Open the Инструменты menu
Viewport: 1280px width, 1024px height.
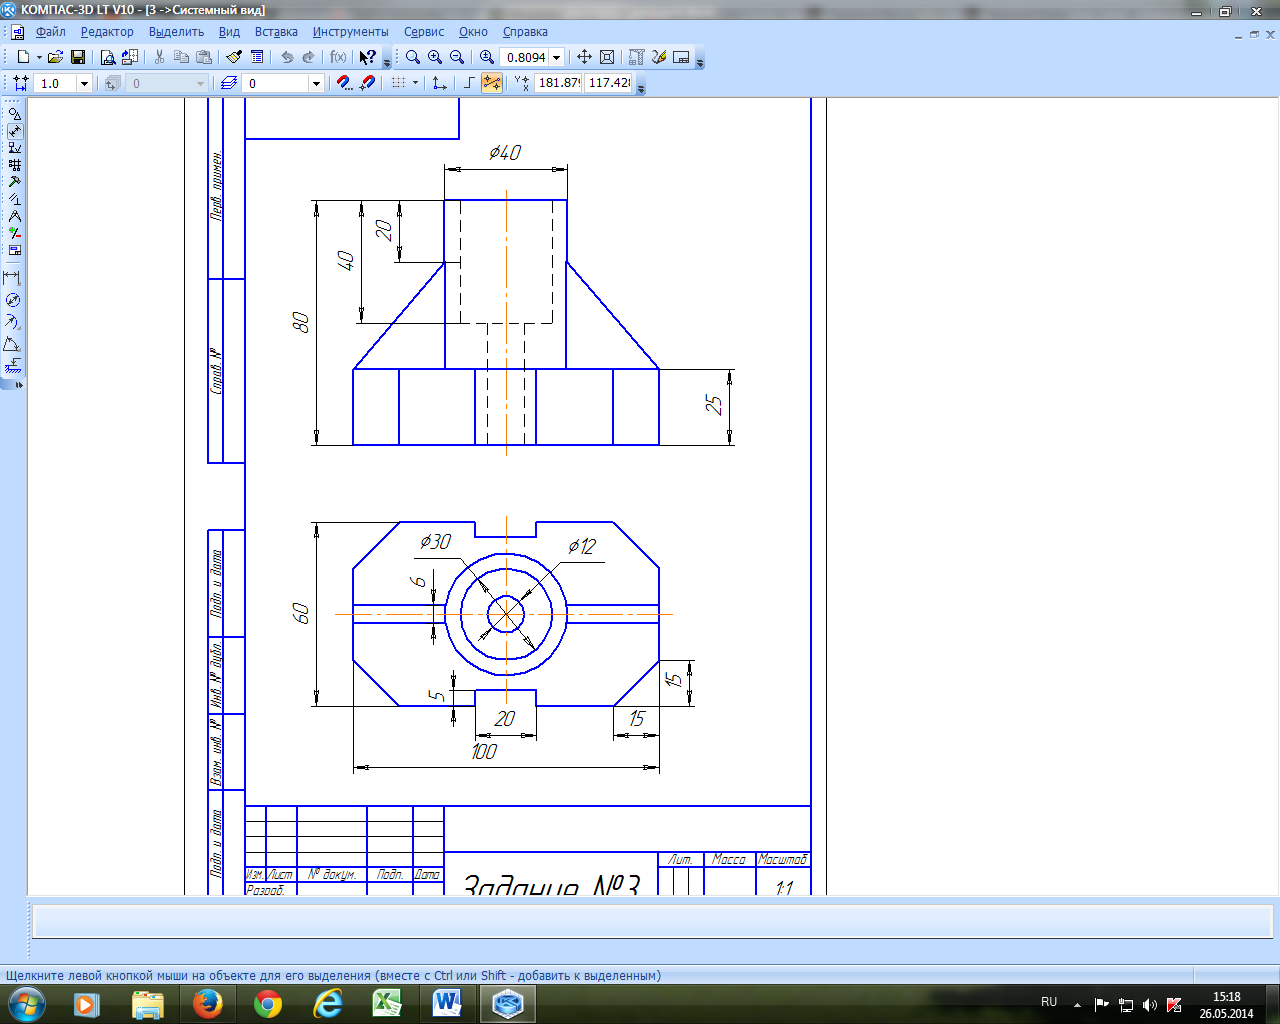pyautogui.click(x=350, y=32)
